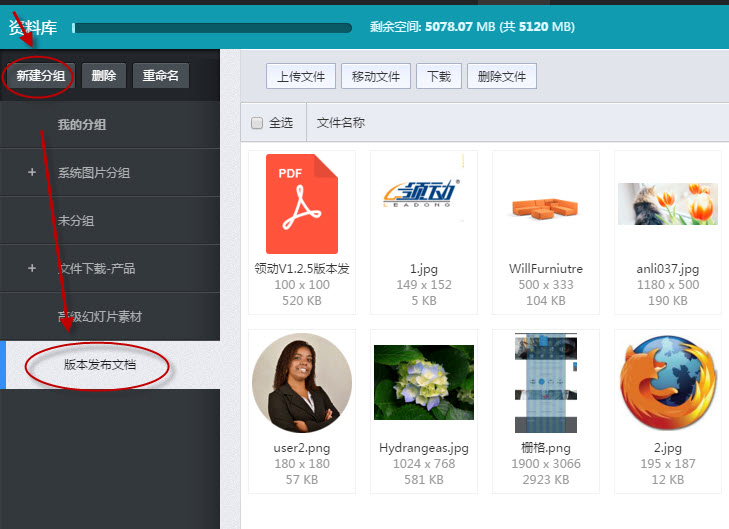The width and height of the screenshot is (729, 529).
Task: Select the Hydrangeas.jpg flower image
Action: [x=424, y=382]
